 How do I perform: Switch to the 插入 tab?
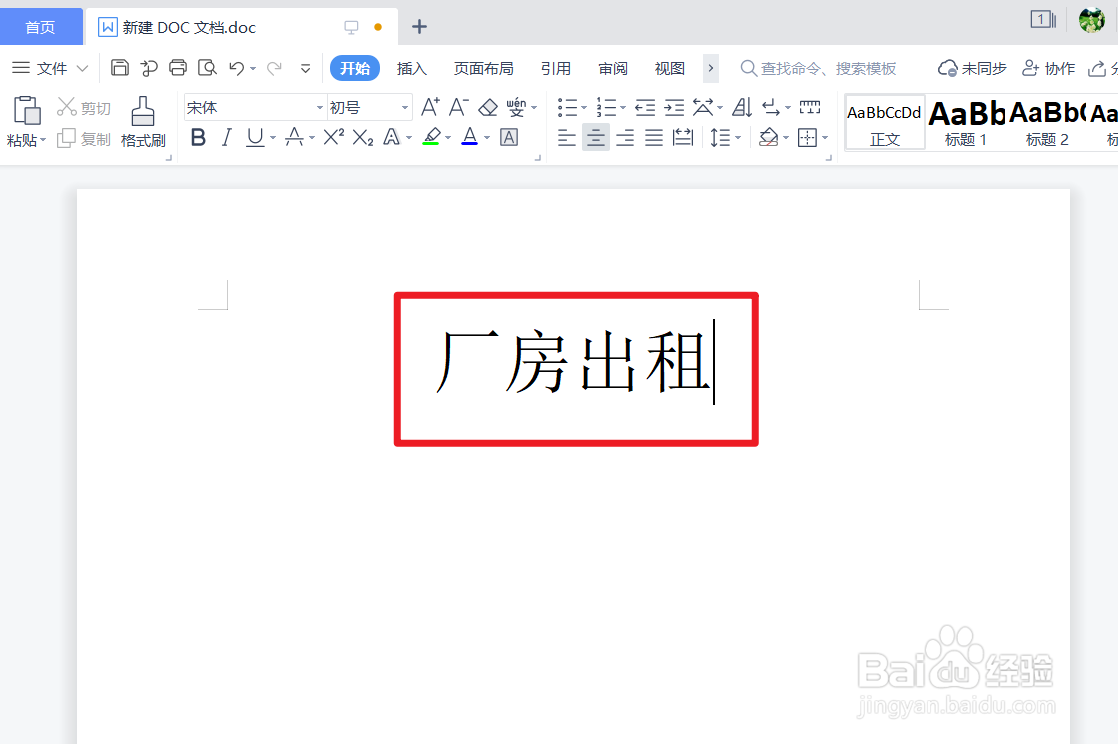pyautogui.click(x=411, y=68)
